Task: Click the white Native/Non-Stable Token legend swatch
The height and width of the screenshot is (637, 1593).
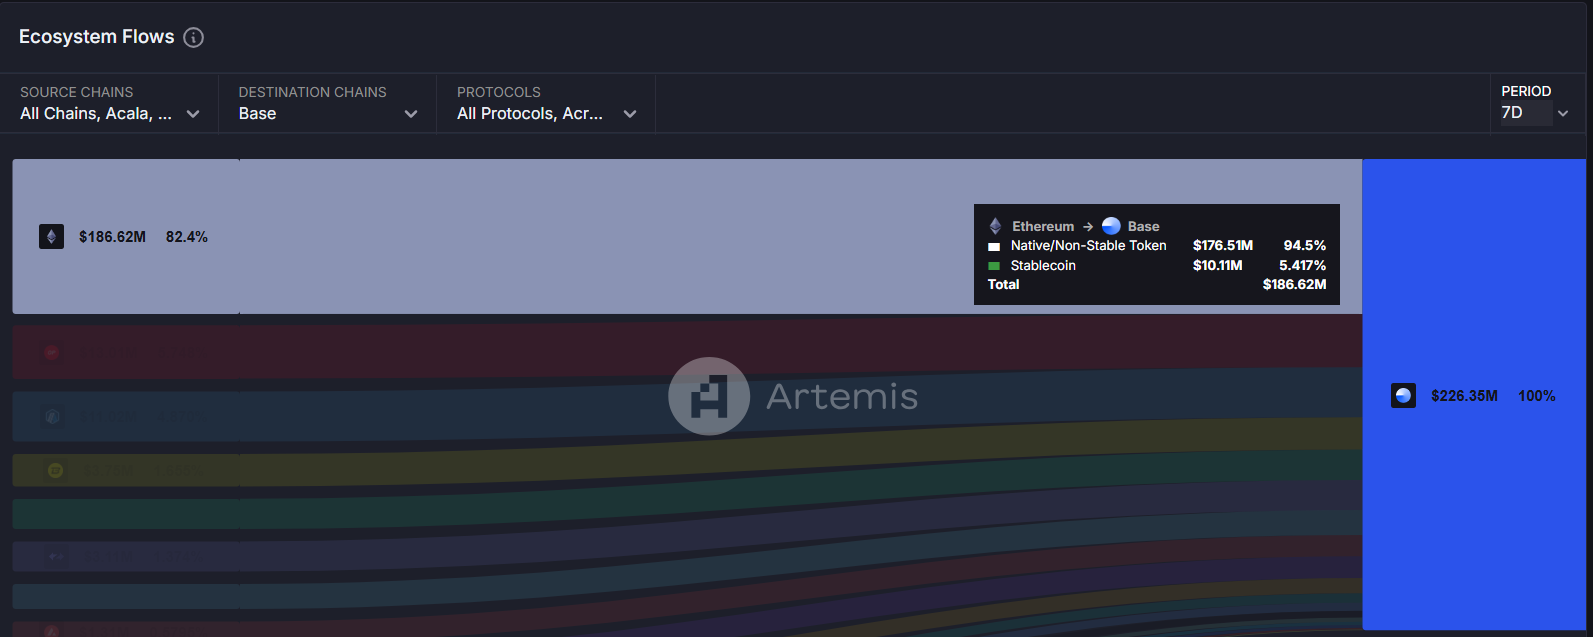Action: (994, 246)
